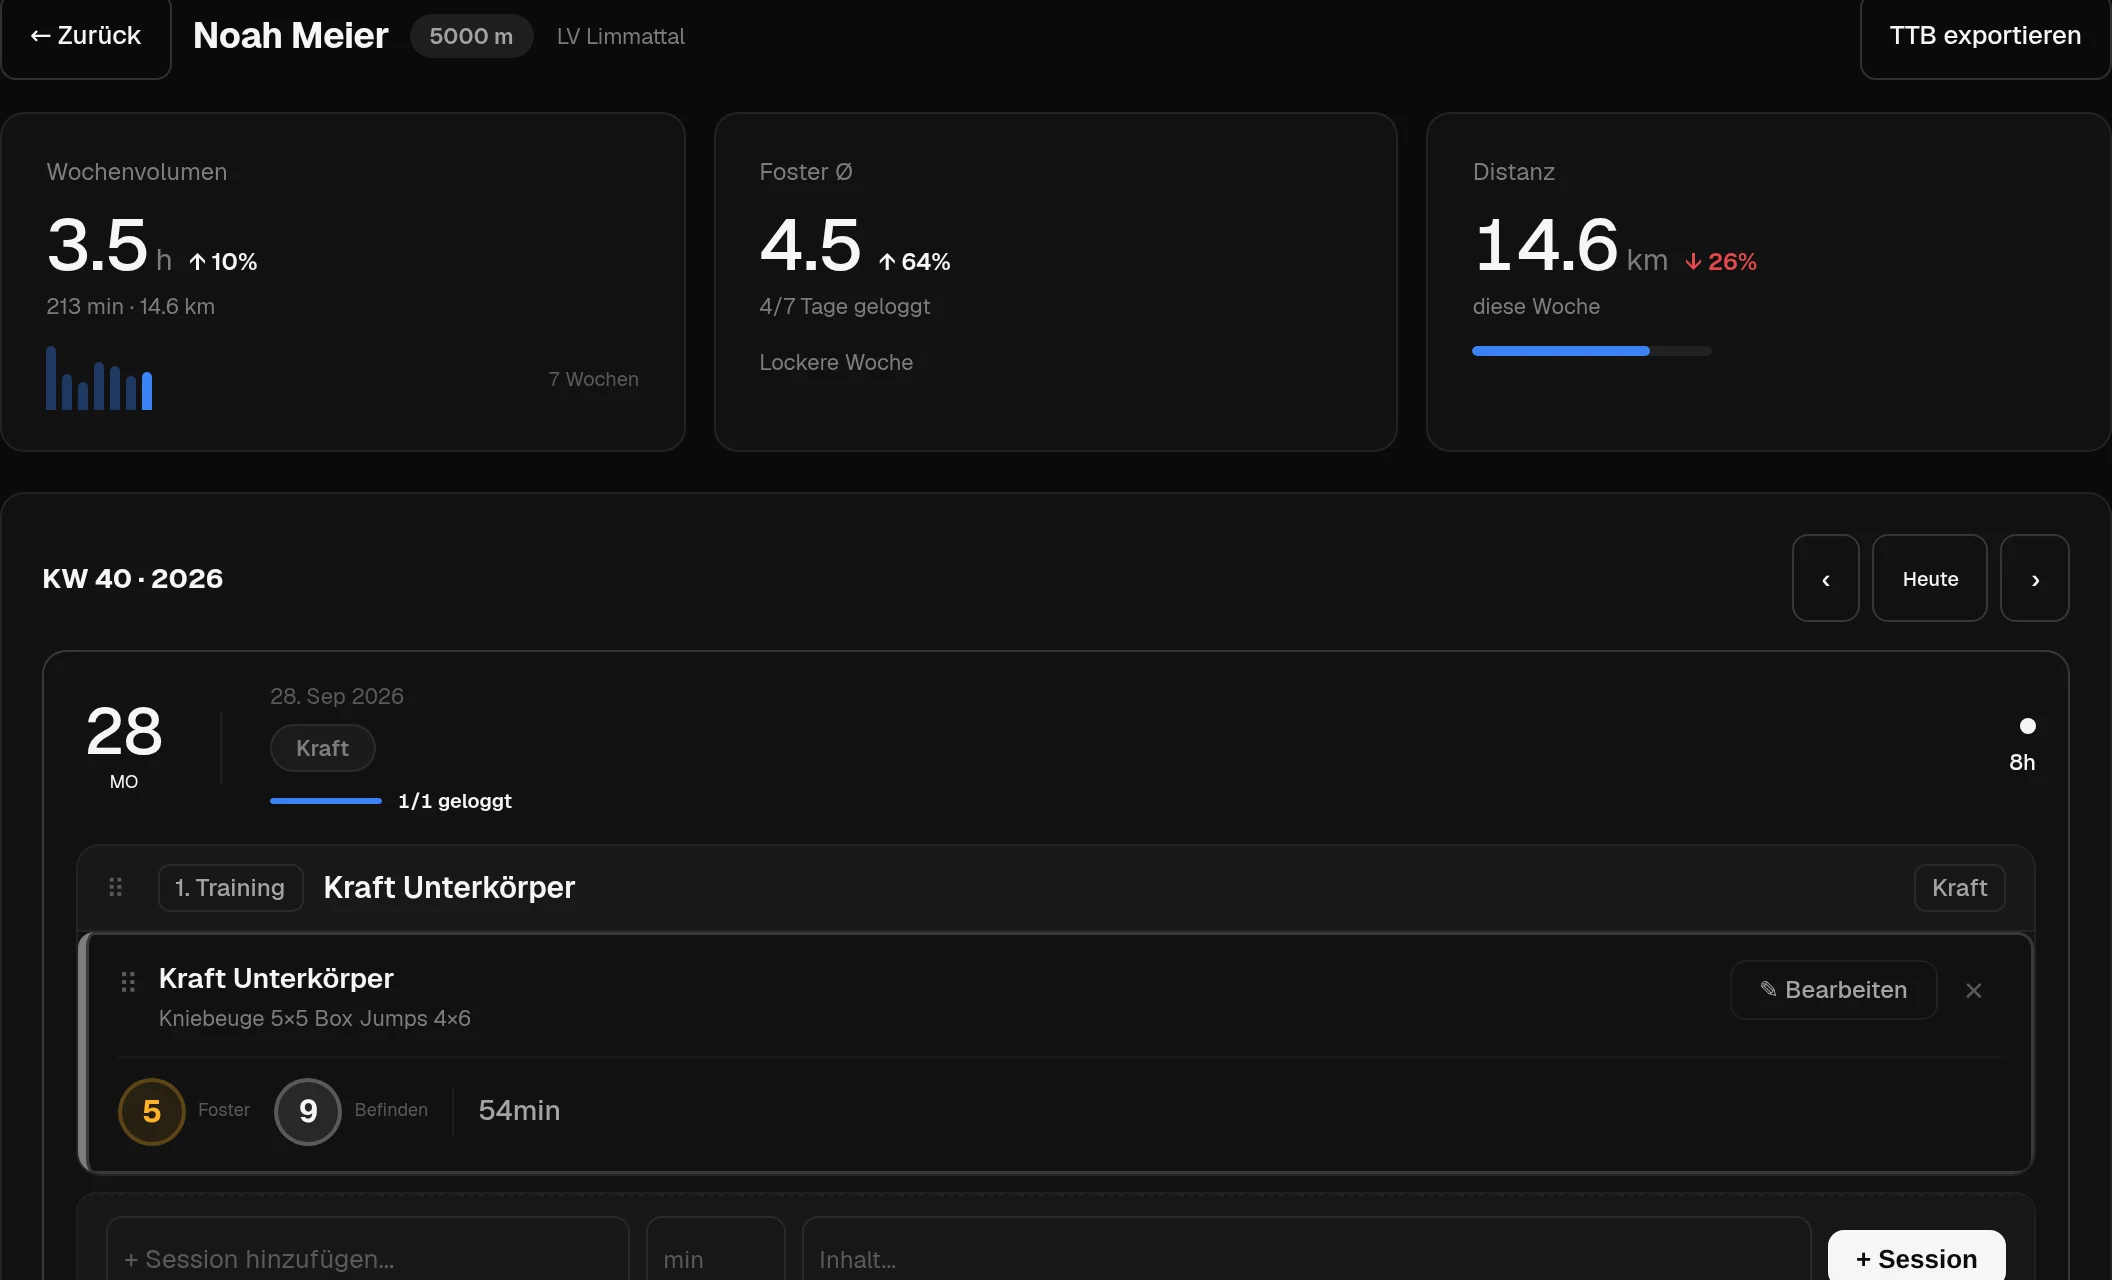
Task: Select the Kraft tag under 28. Sep 2026
Action: pyautogui.click(x=322, y=748)
